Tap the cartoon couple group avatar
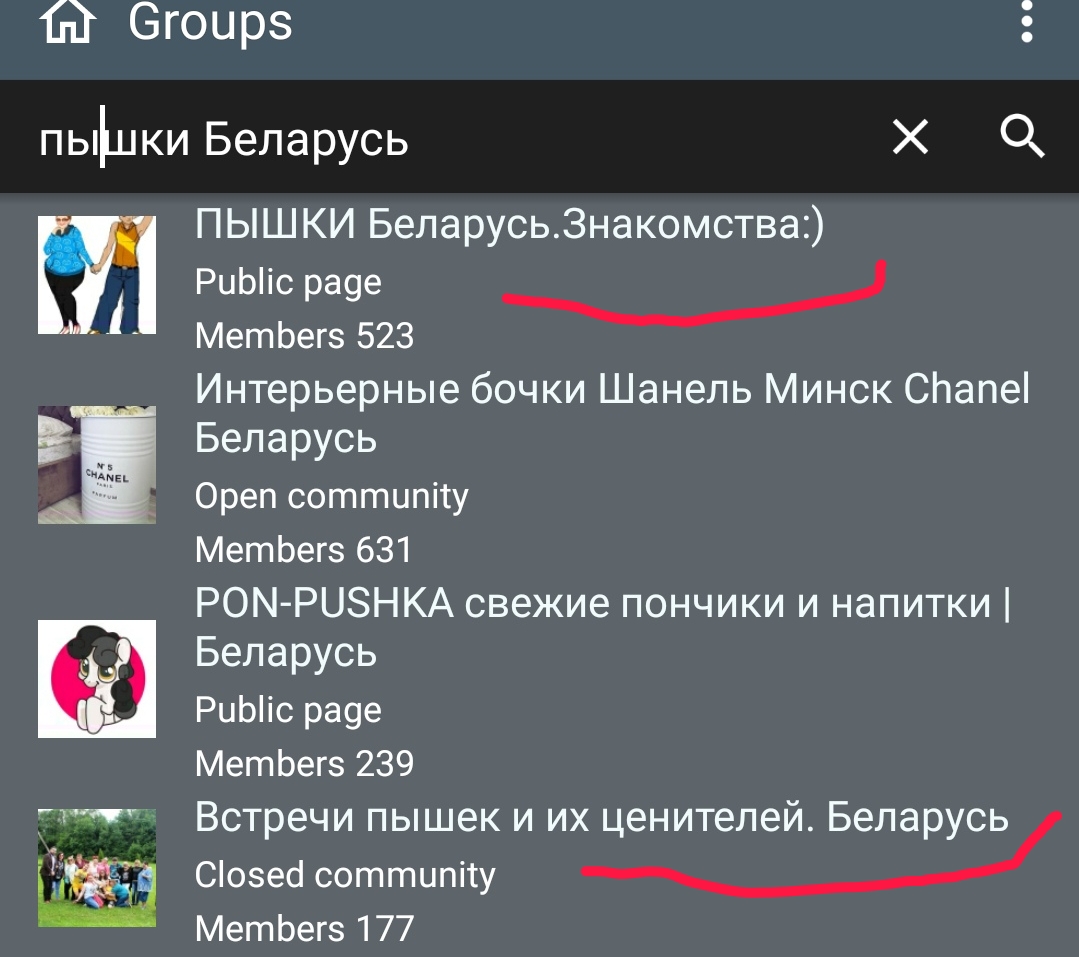 click(97, 275)
